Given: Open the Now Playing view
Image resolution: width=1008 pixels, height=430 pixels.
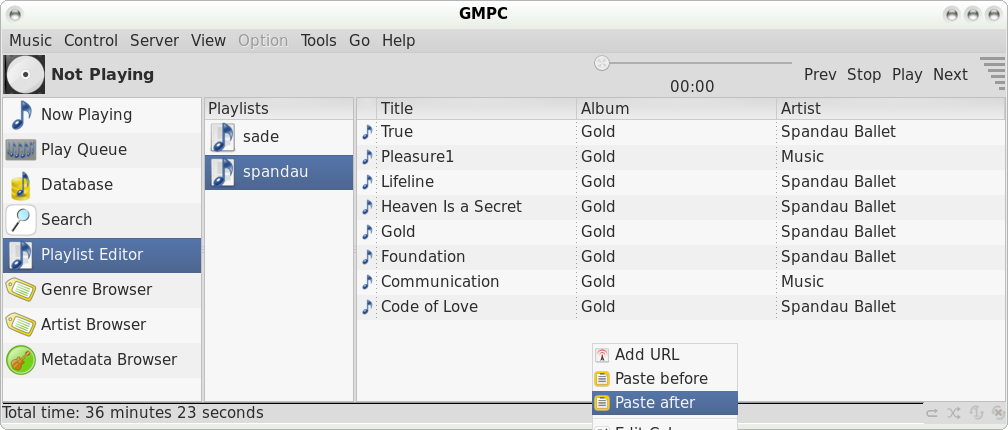Looking at the screenshot, I should tap(86, 115).
